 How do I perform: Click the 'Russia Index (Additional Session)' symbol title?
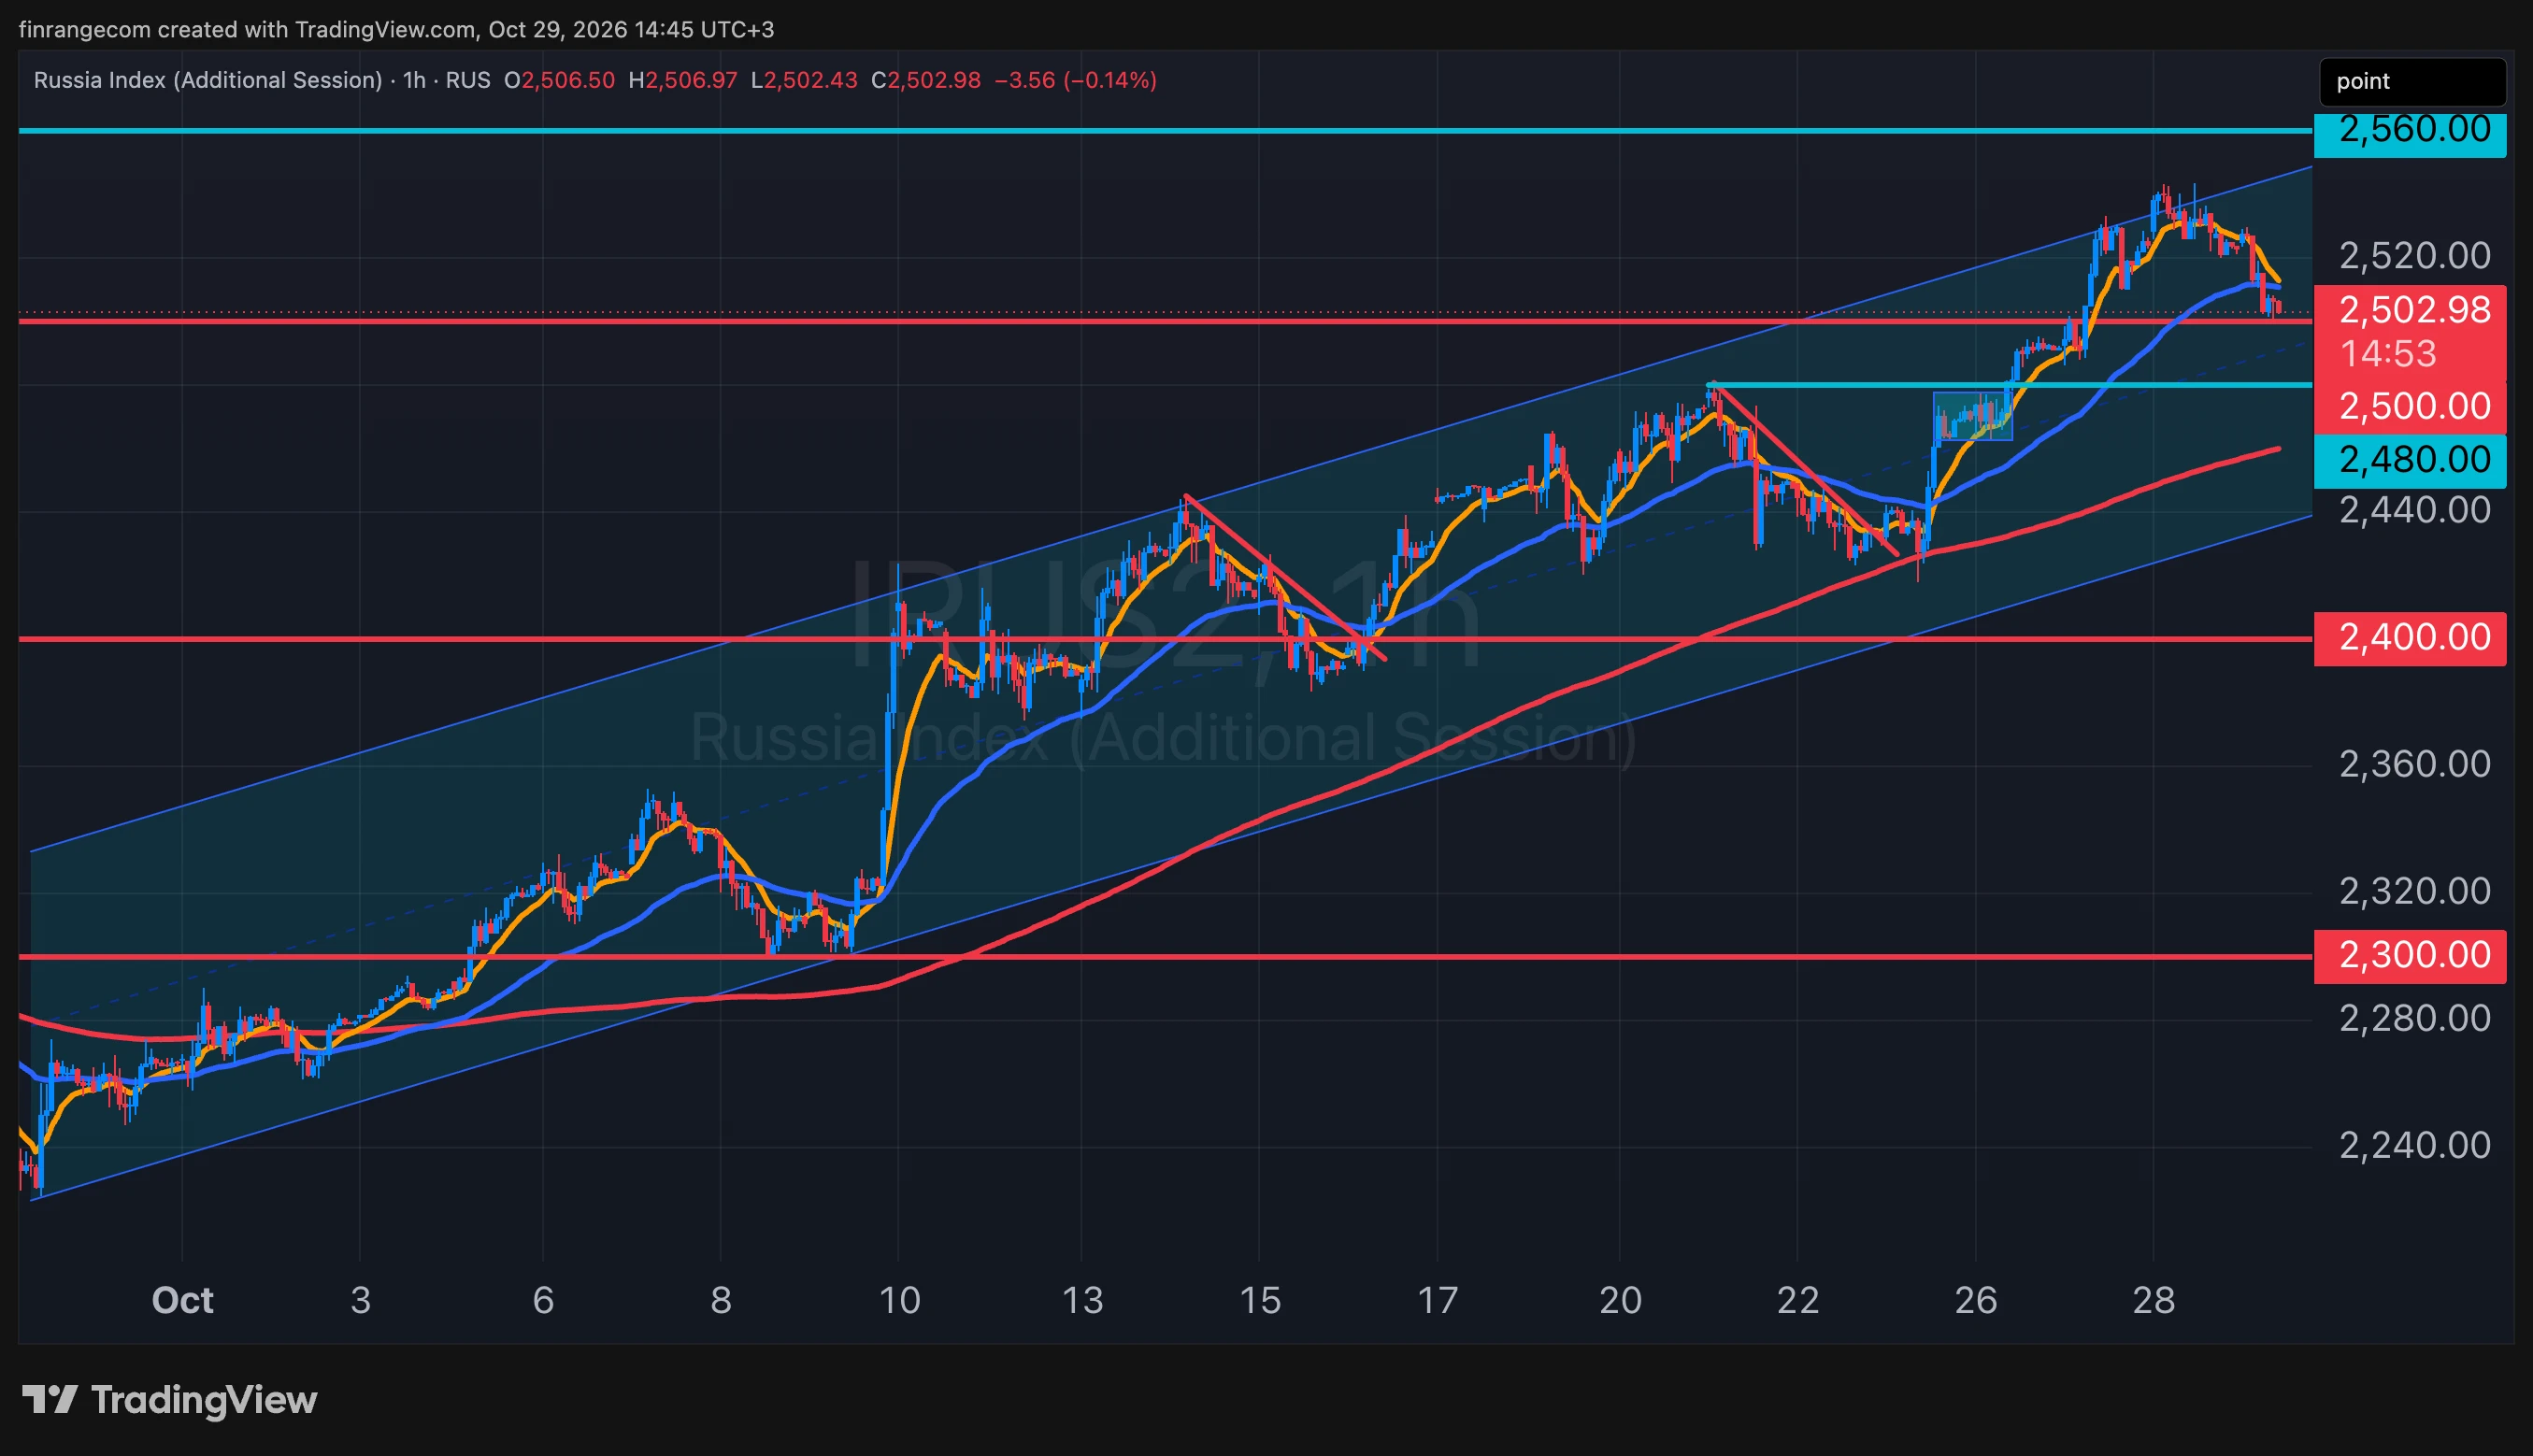point(208,80)
